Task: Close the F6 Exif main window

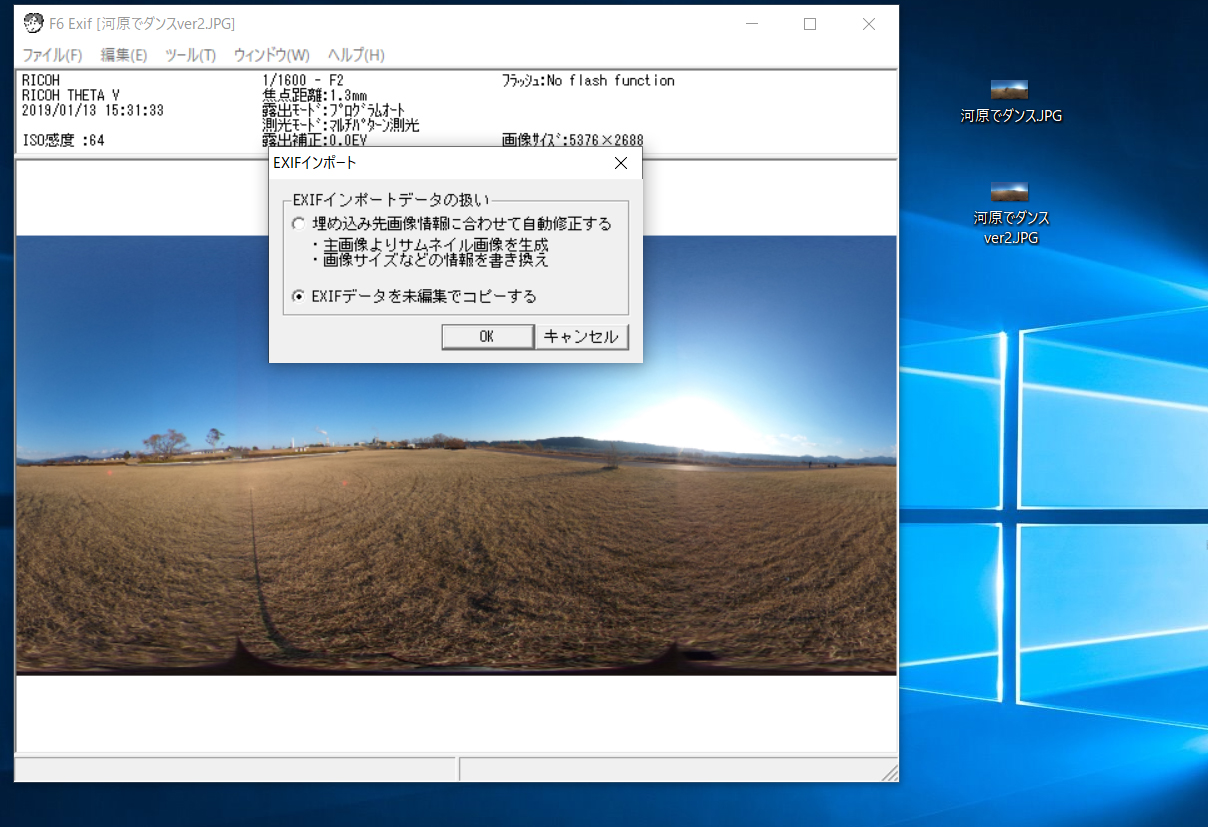Action: [868, 24]
